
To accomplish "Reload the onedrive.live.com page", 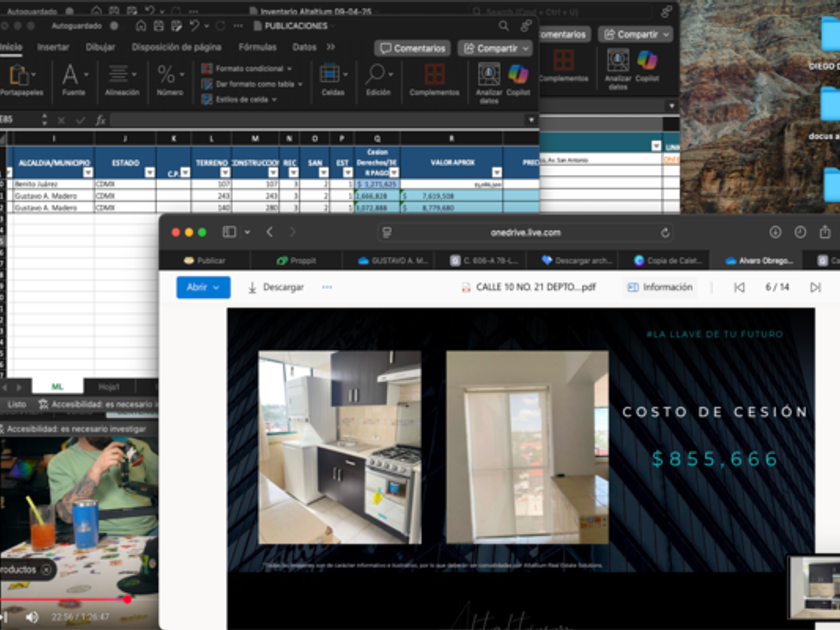I will pyautogui.click(x=666, y=232).
